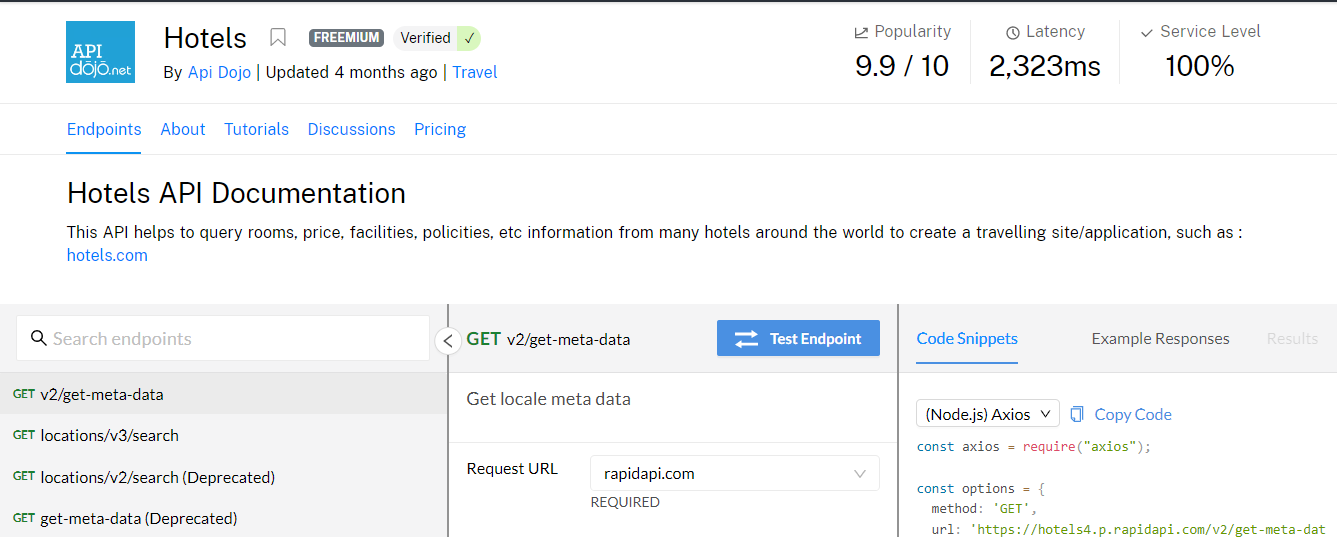Click the FREEMIUM badge
The width and height of the screenshot is (1337, 537).
point(346,38)
